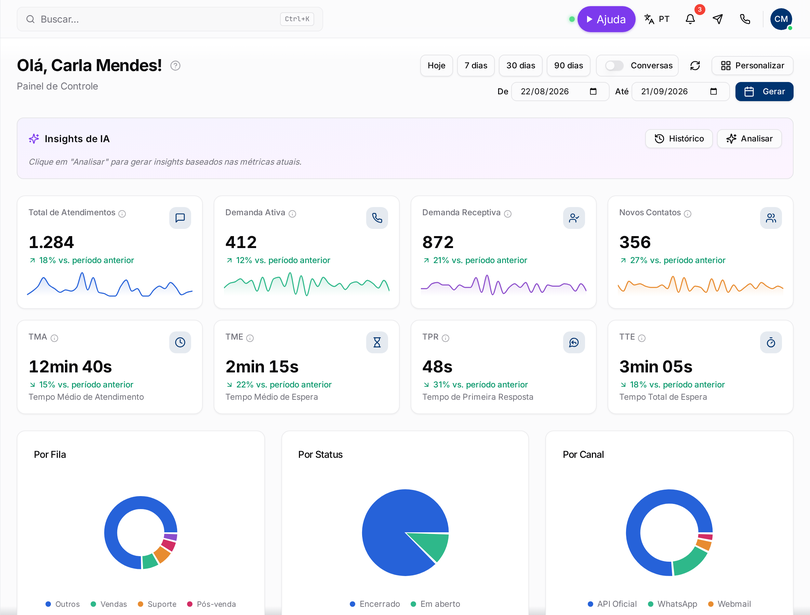
Task: Open the calendar picker for the Até date
Action: coord(713,91)
